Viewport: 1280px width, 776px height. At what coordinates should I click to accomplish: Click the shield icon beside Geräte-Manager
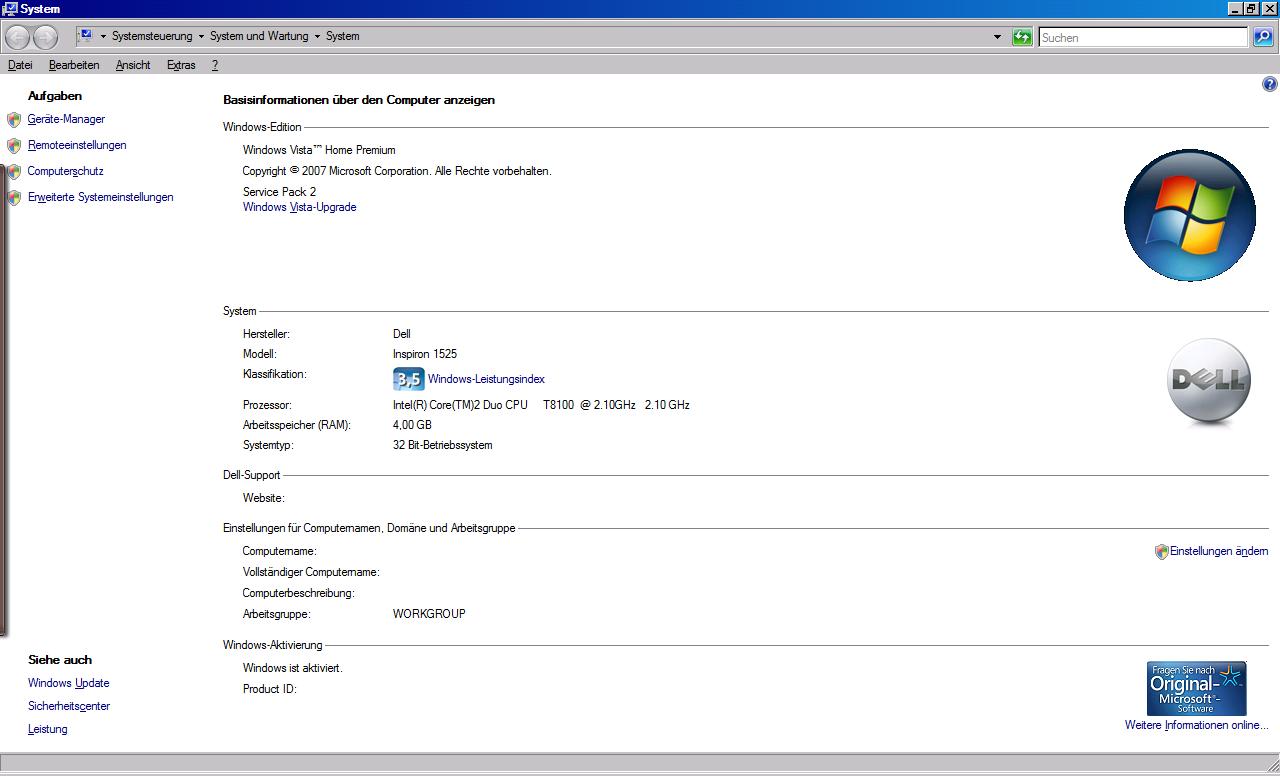14,120
